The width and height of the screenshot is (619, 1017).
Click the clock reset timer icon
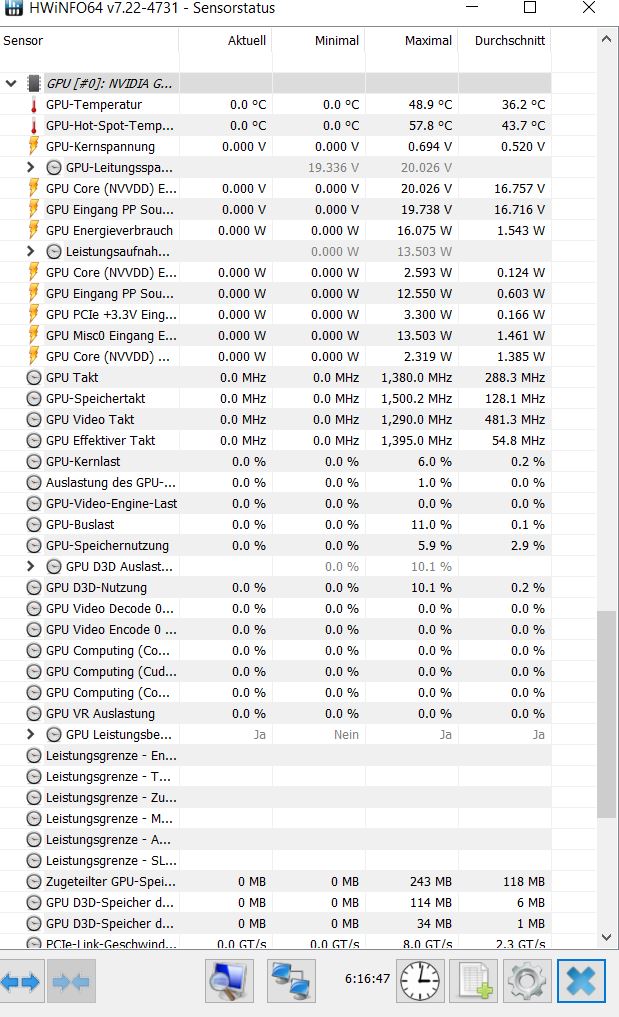tap(419, 981)
